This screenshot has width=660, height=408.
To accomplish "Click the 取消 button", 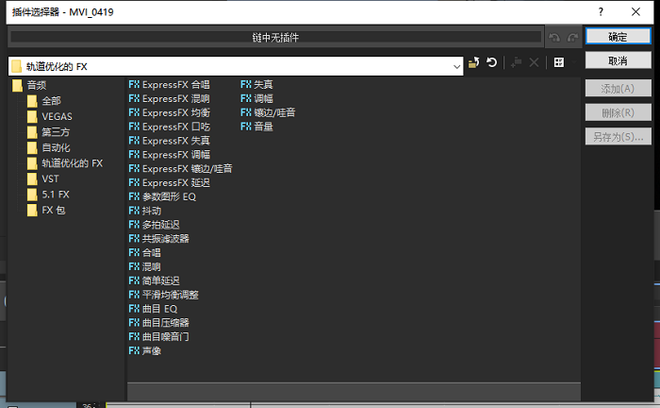I will (617, 61).
